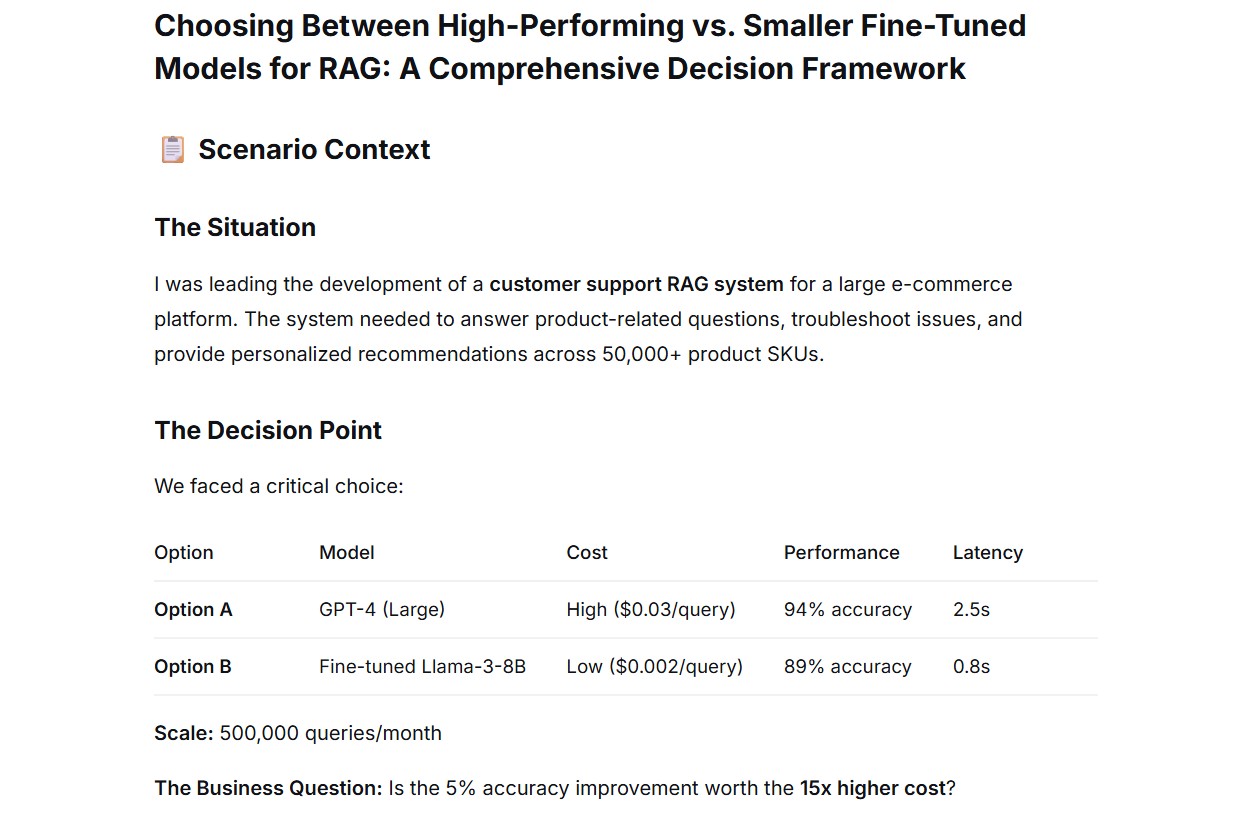Click the 2.5s latency value

[971, 610]
